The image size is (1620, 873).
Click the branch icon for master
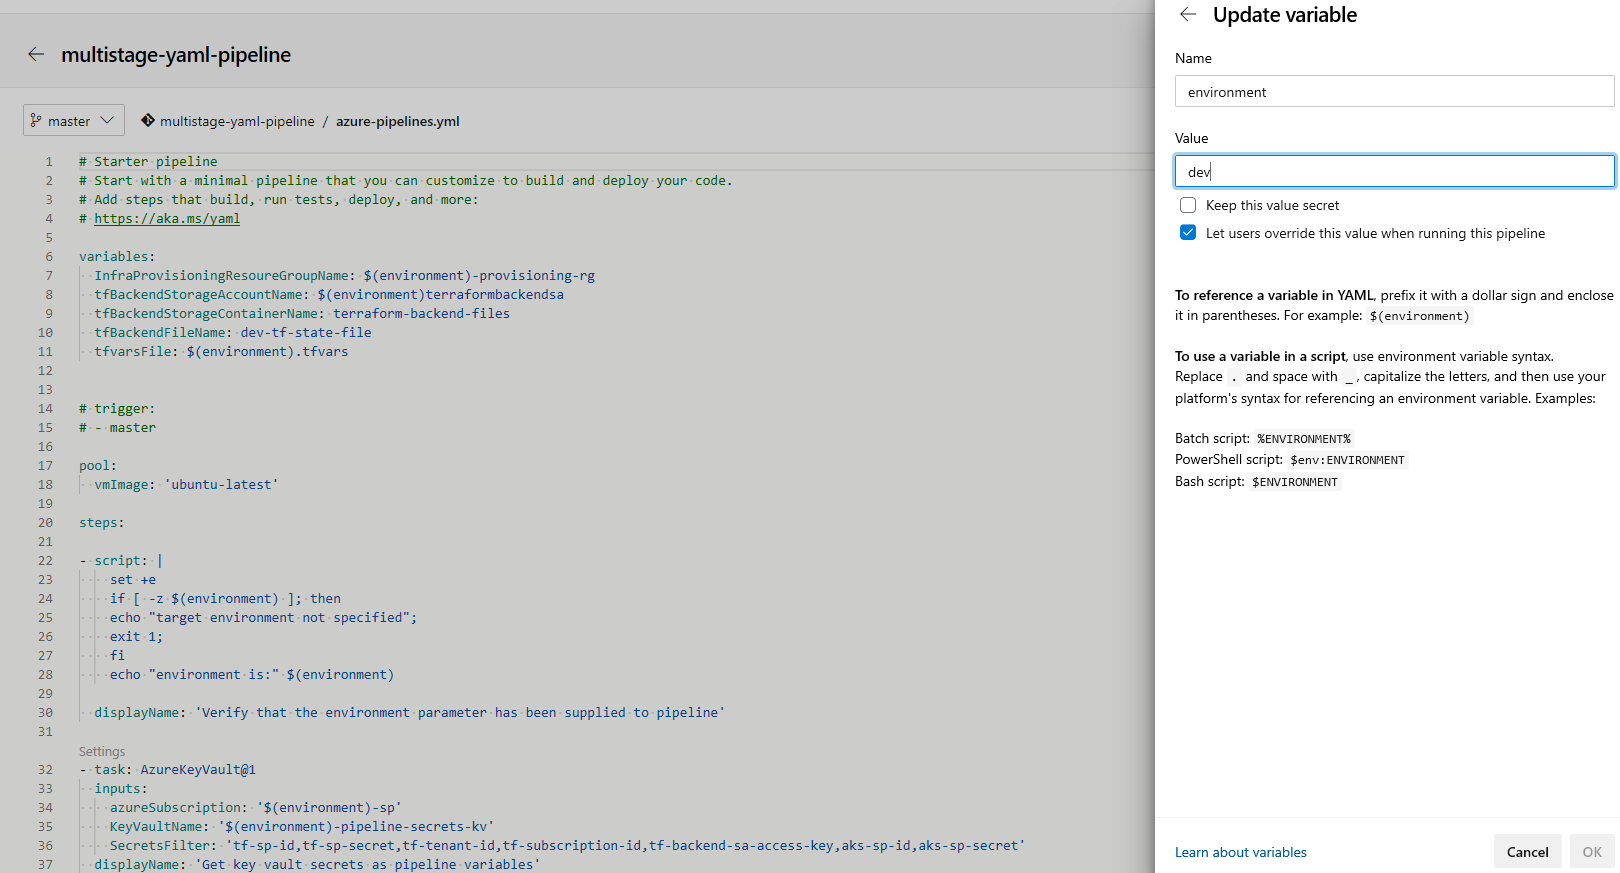coord(36,120)
